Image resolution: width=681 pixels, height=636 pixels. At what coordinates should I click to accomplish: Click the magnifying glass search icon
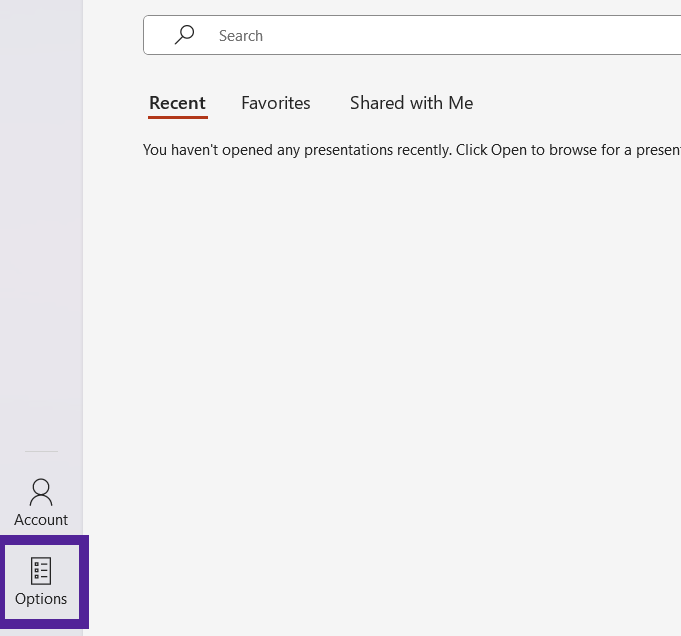pos(184,35)
